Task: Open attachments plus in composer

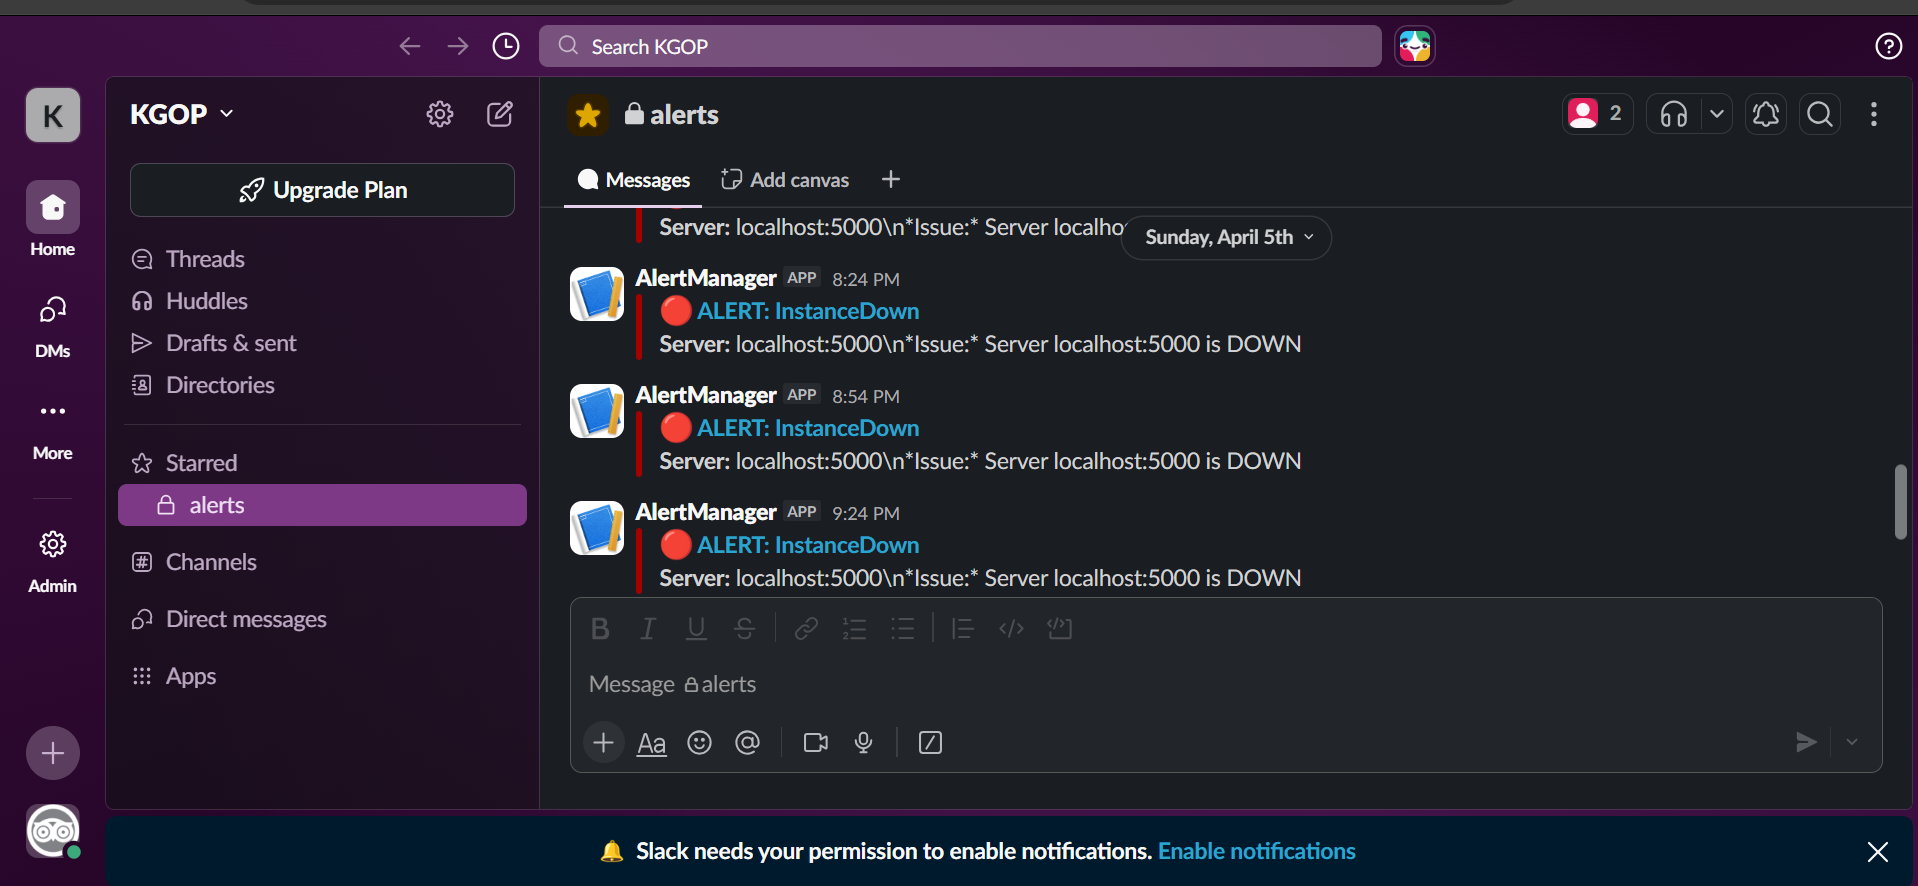Action: coord(603,742)
